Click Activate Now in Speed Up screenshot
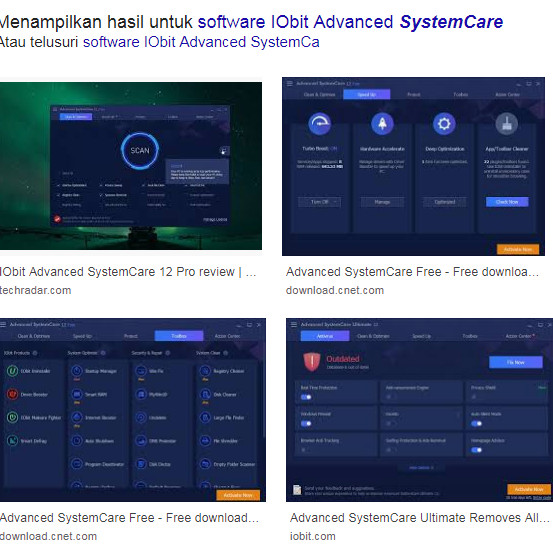553x553 pixels. click(518, 249)
